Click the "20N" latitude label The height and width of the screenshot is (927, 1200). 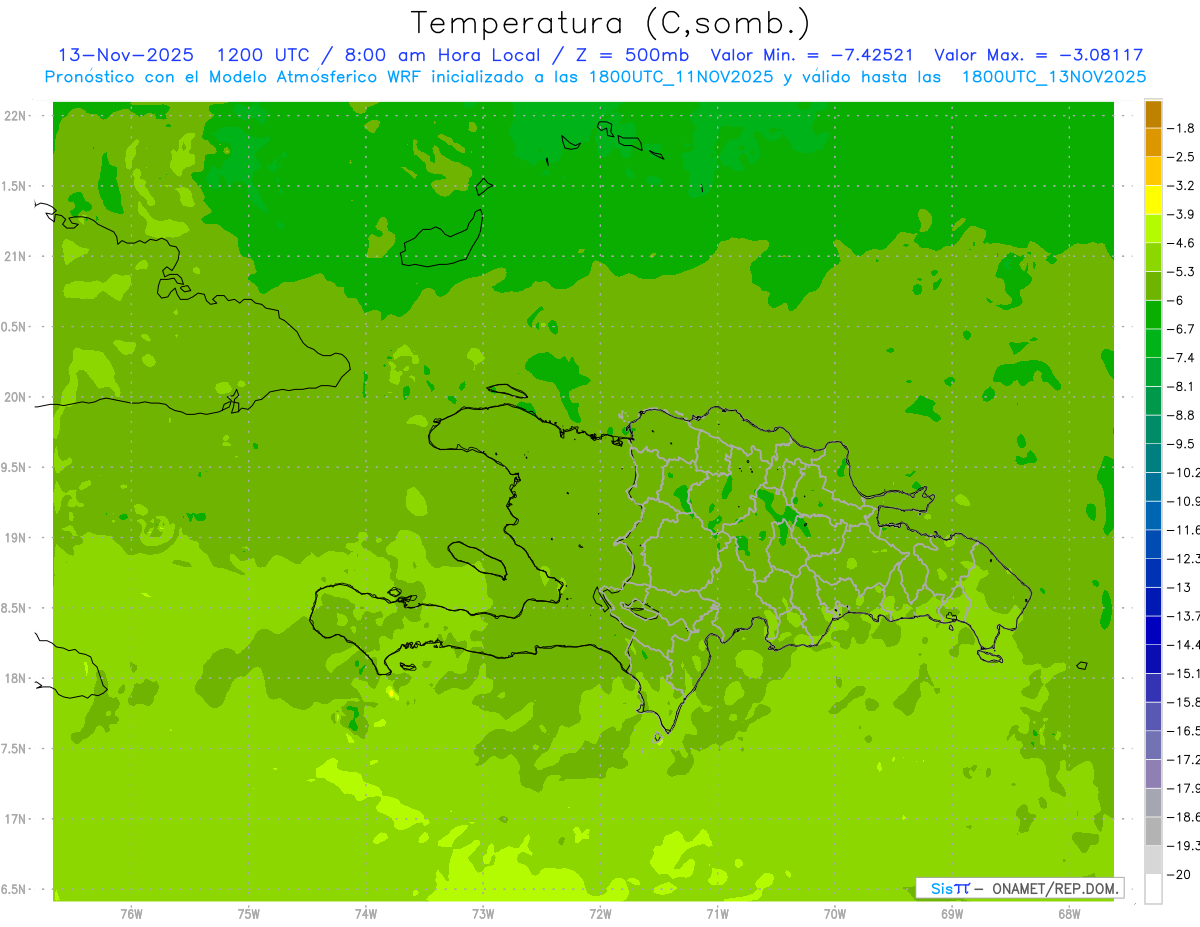click(x=15, y=398)
